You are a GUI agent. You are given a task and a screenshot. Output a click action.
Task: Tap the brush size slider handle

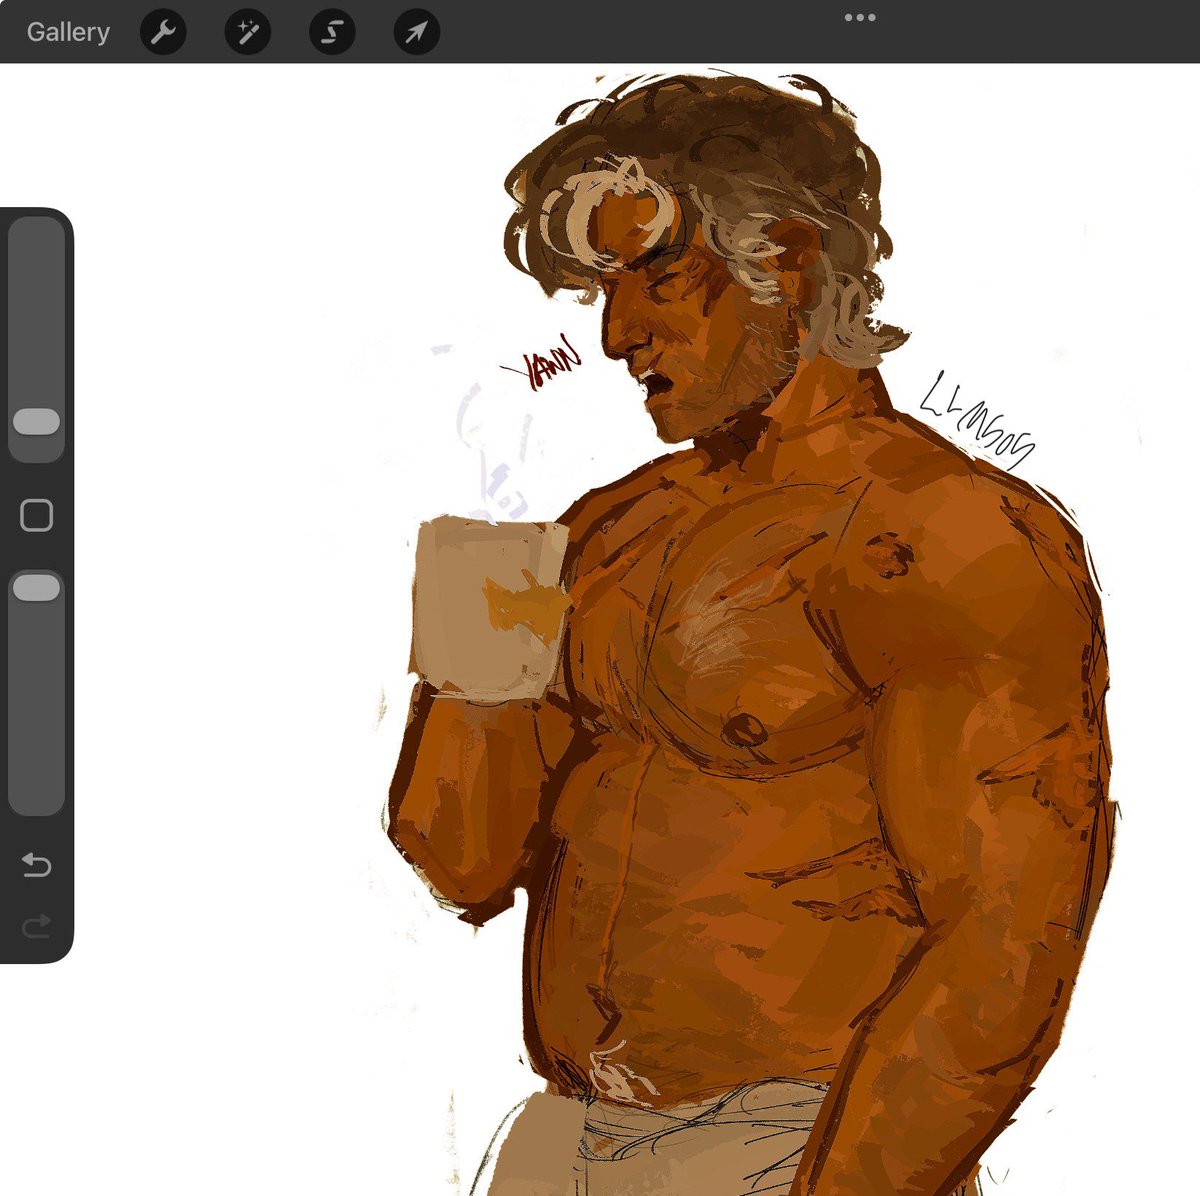(36, 420)
